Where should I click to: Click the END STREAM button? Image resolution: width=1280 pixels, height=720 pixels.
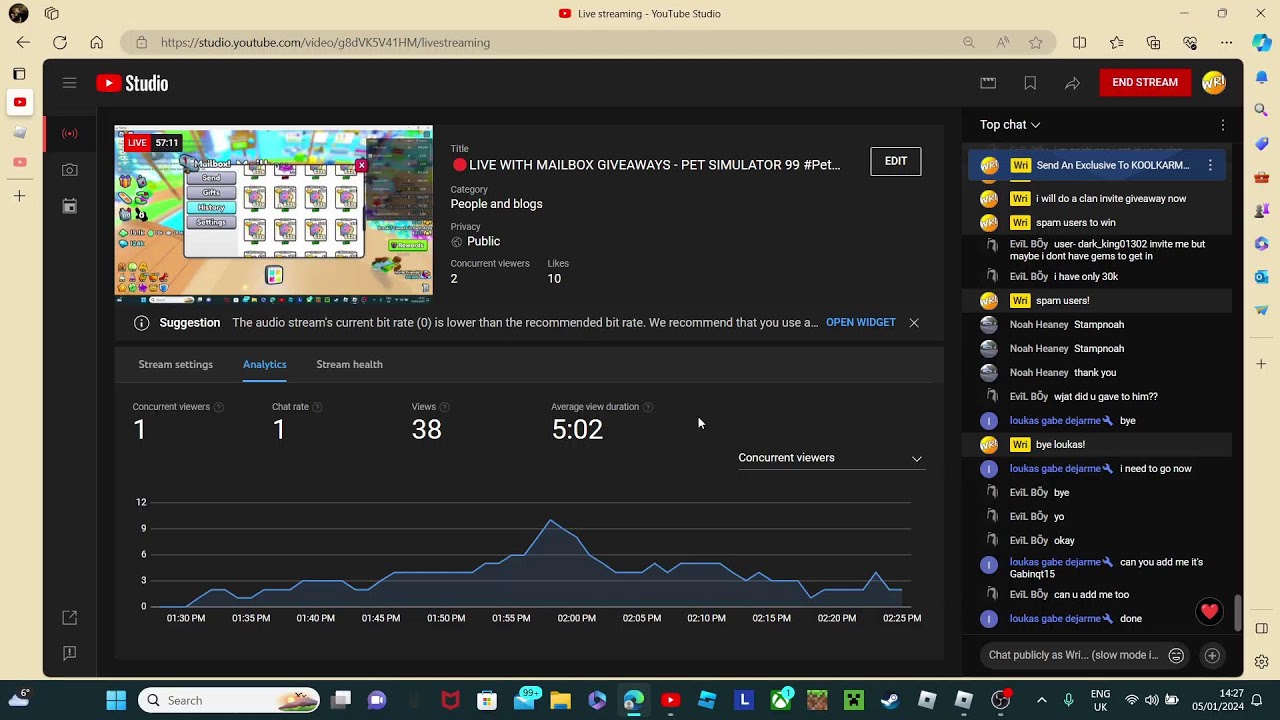1145,83
